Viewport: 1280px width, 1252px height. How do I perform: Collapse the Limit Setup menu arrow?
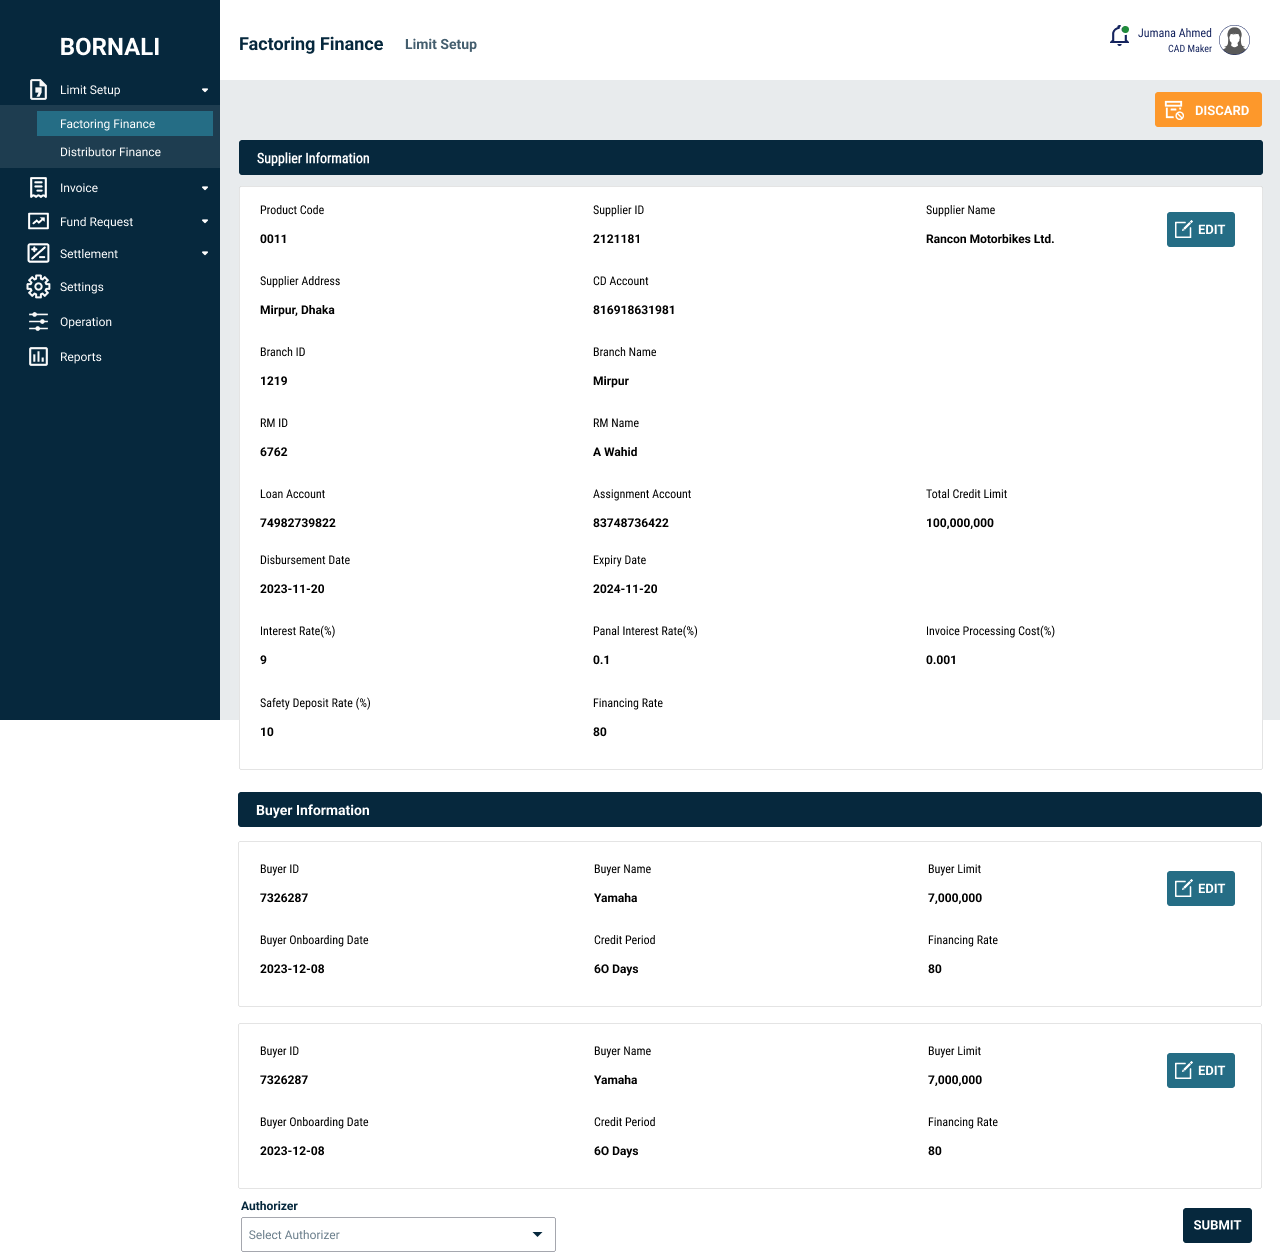pos(205,90)
